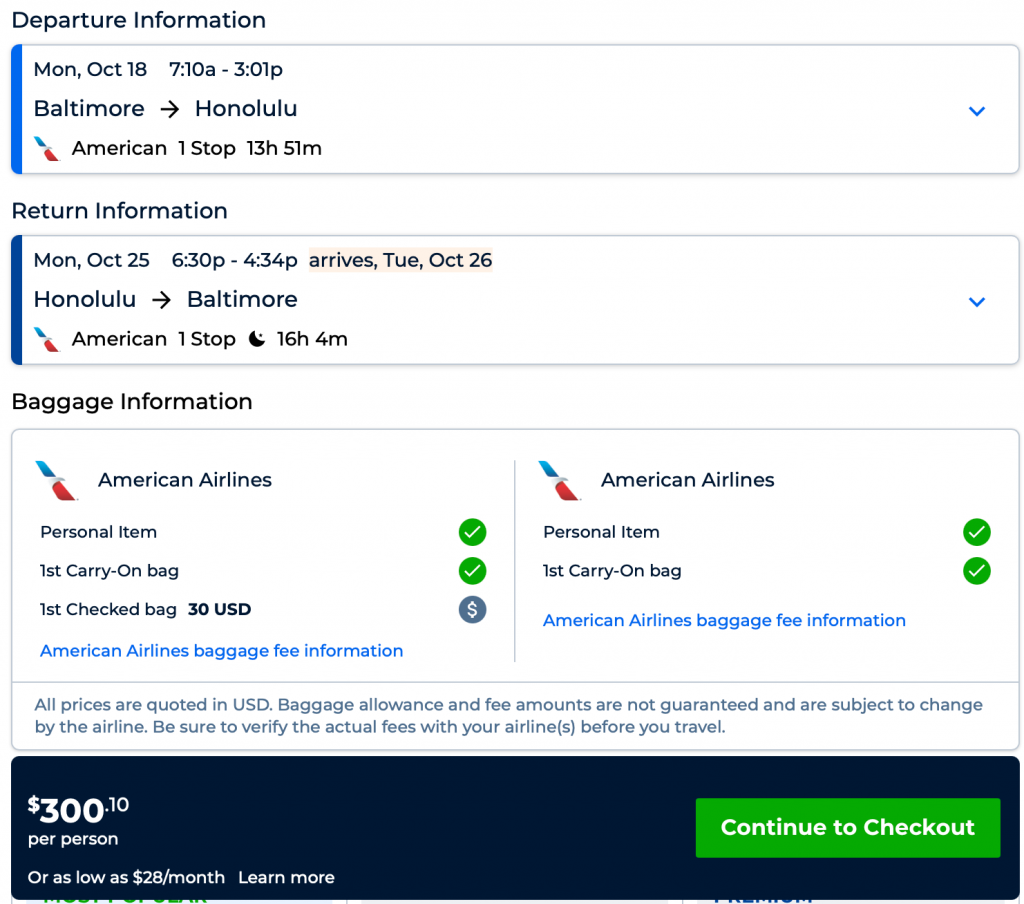This screenshot has height=904, width=1024.
Task: Click the $300.10 per person price
Action: [78, 811]
